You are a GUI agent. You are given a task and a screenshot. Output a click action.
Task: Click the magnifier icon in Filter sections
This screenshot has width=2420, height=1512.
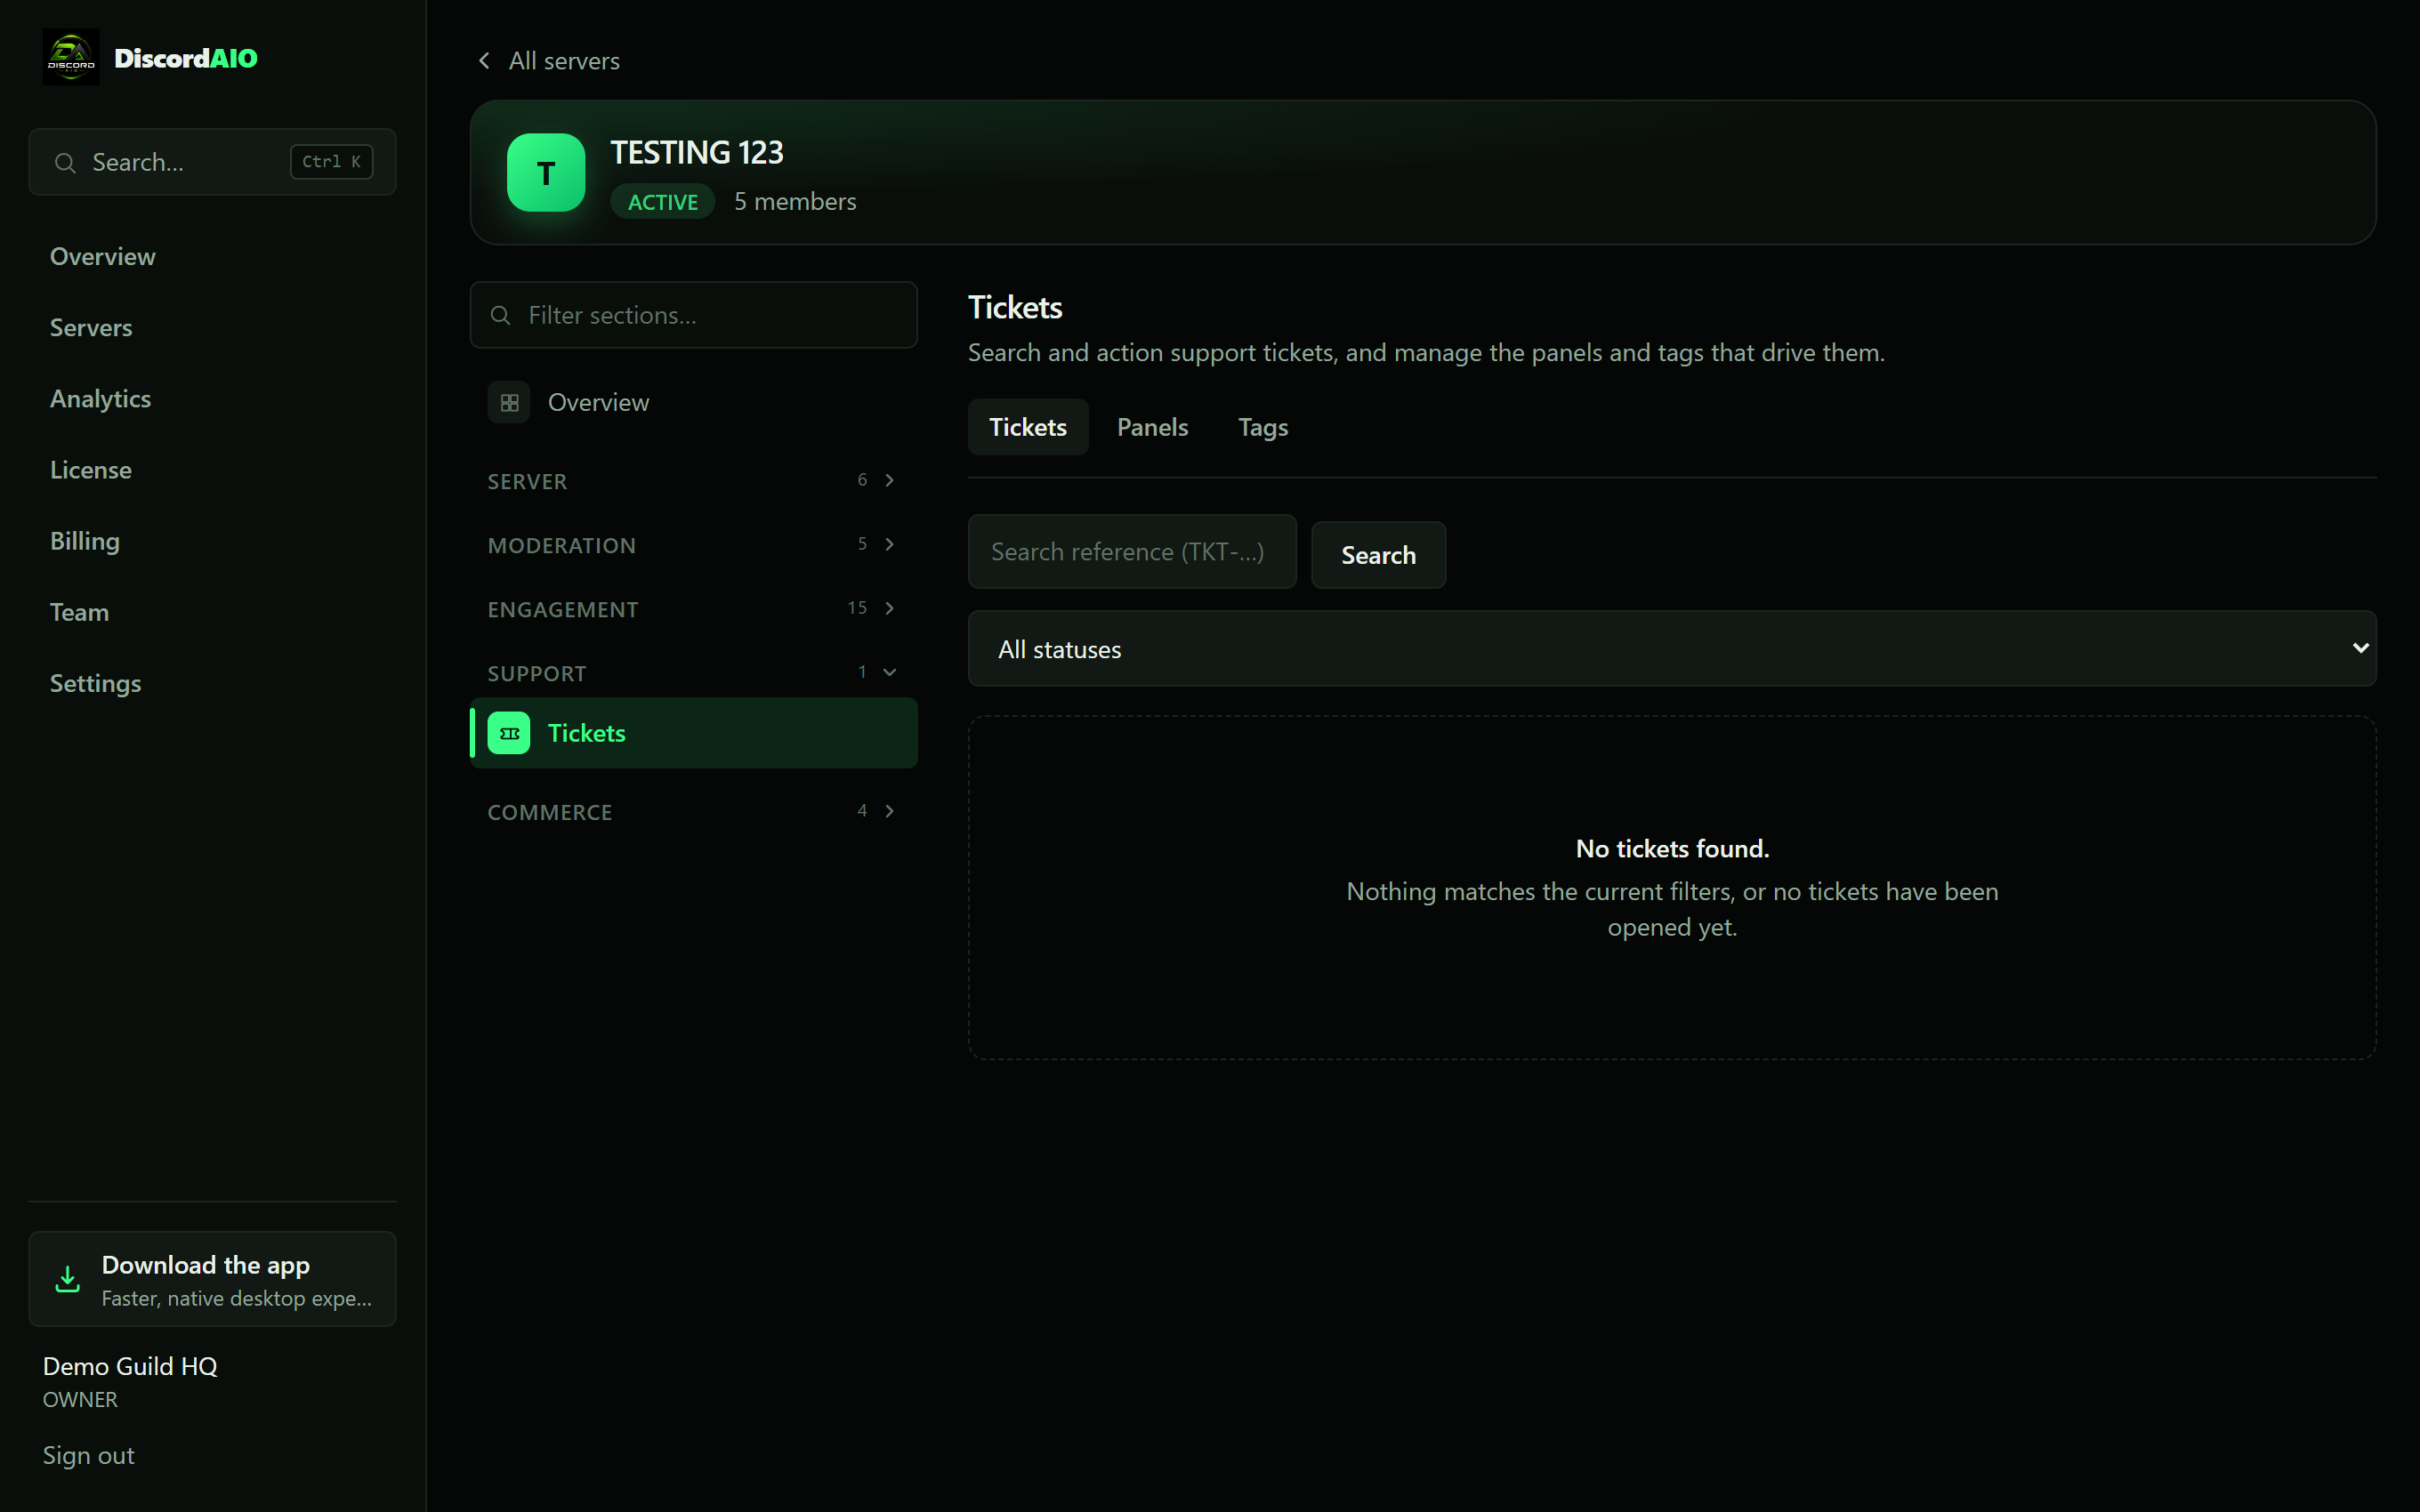pos(500,315)
